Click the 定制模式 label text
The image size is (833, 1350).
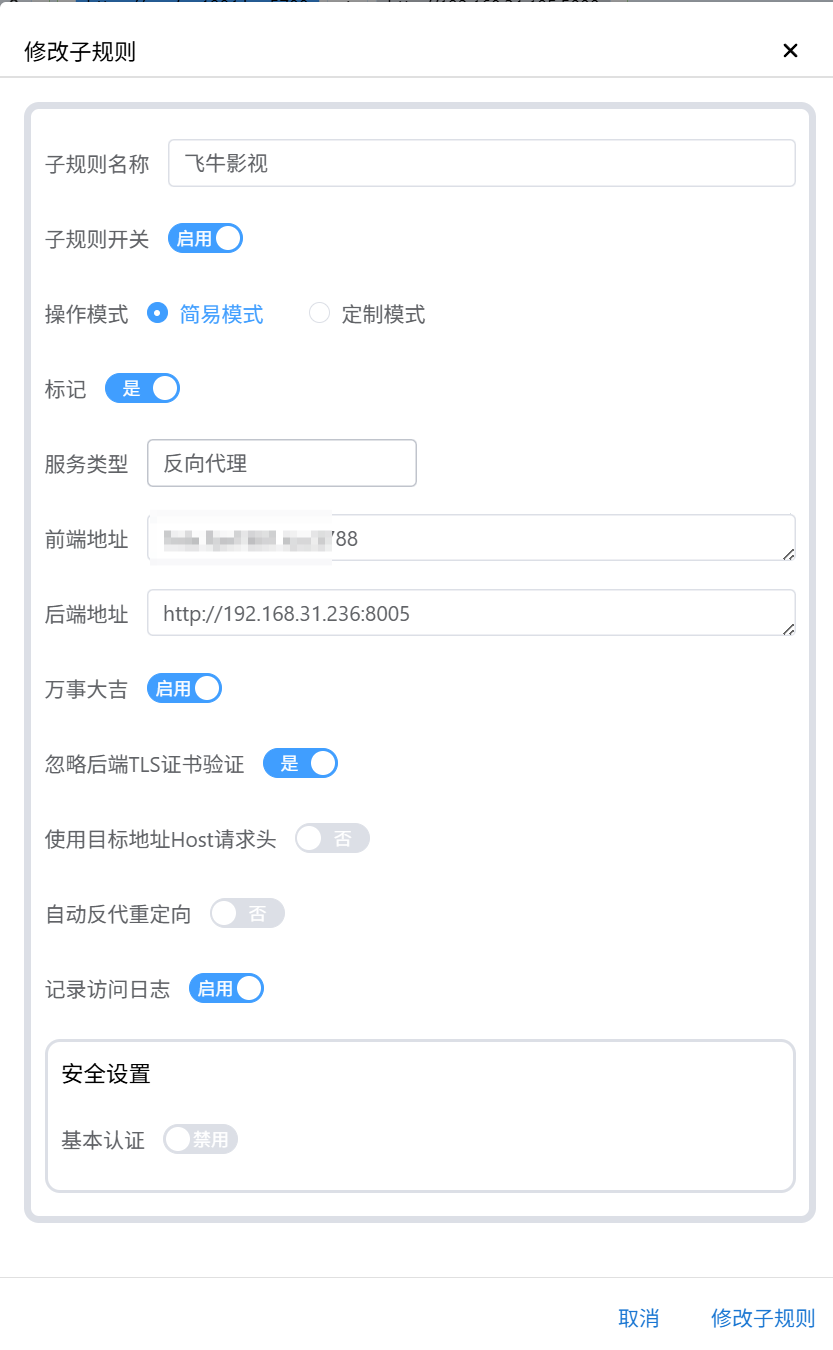383,315
